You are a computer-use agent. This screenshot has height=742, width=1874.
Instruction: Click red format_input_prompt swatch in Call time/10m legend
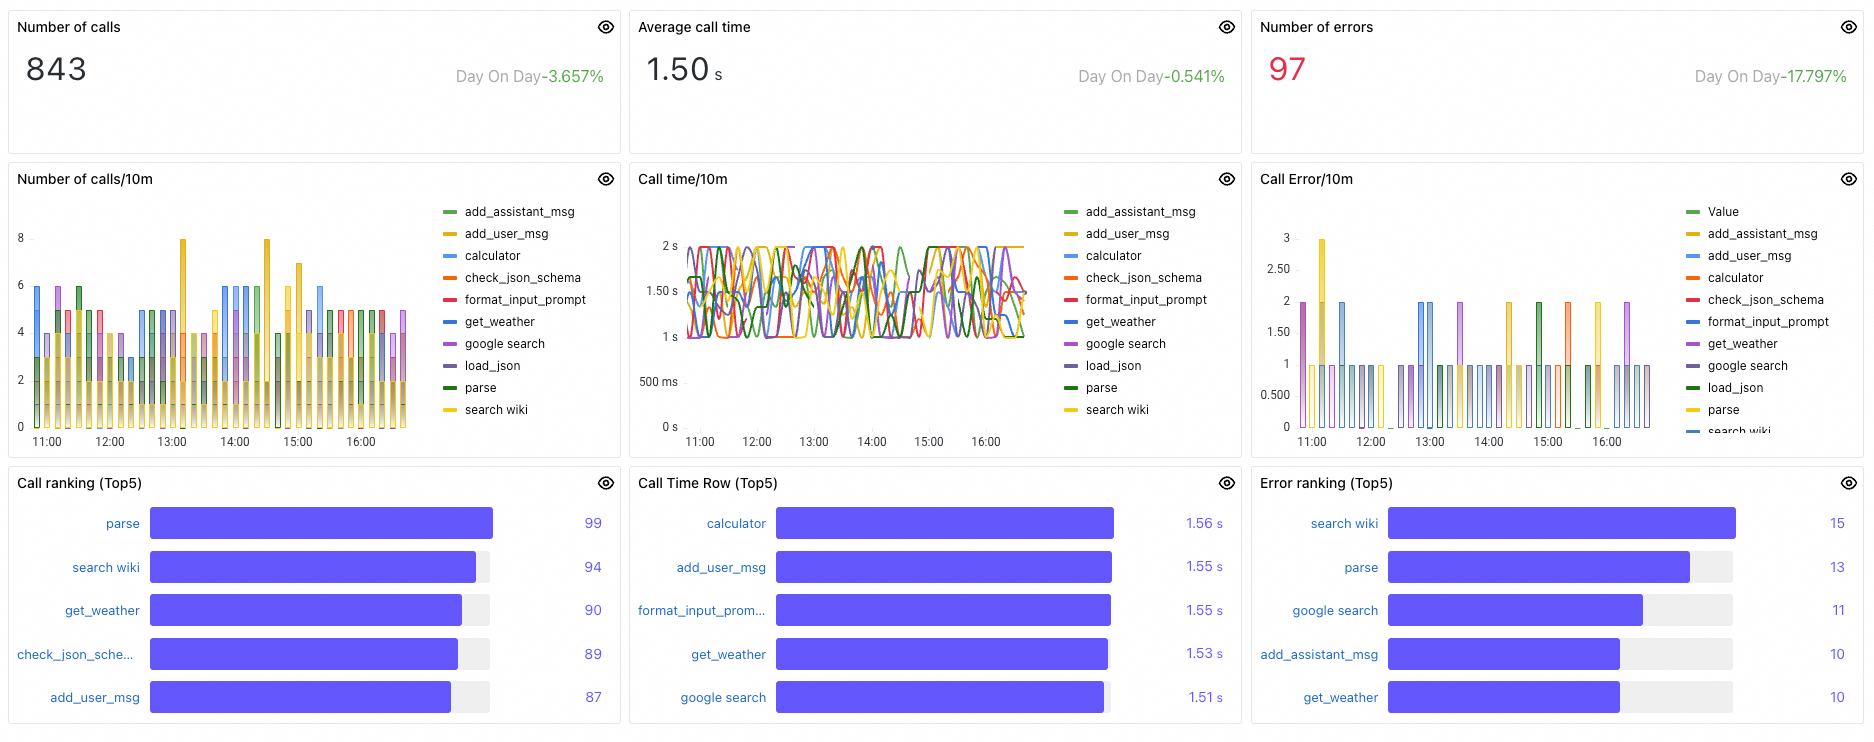pos(1071,300)
